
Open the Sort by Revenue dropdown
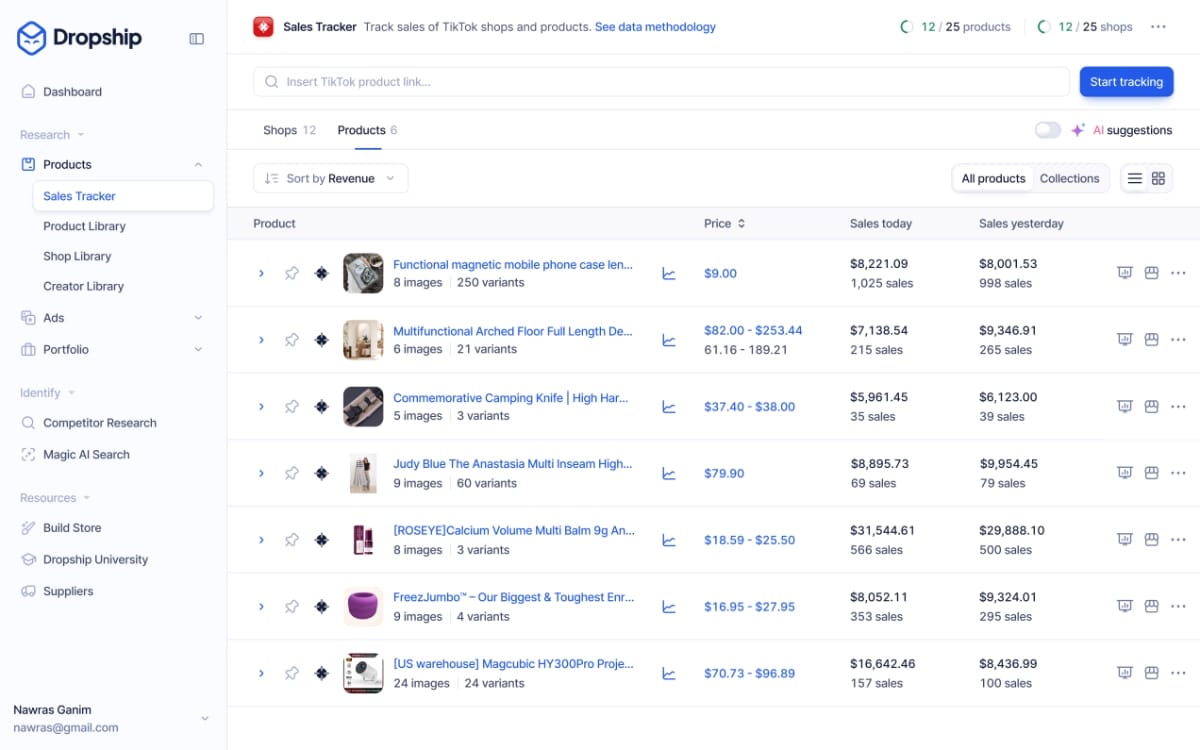(330, 179)
